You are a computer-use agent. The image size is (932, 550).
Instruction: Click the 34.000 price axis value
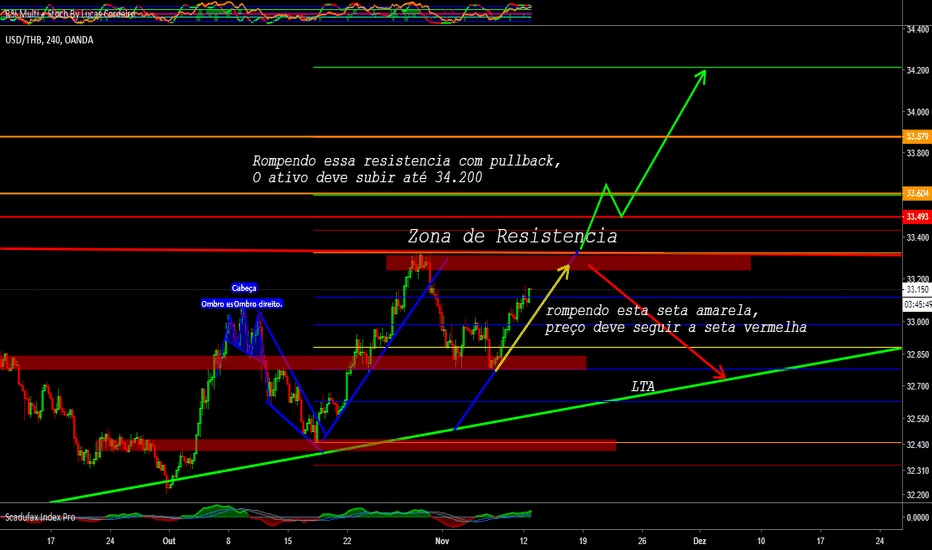(918, 112)
